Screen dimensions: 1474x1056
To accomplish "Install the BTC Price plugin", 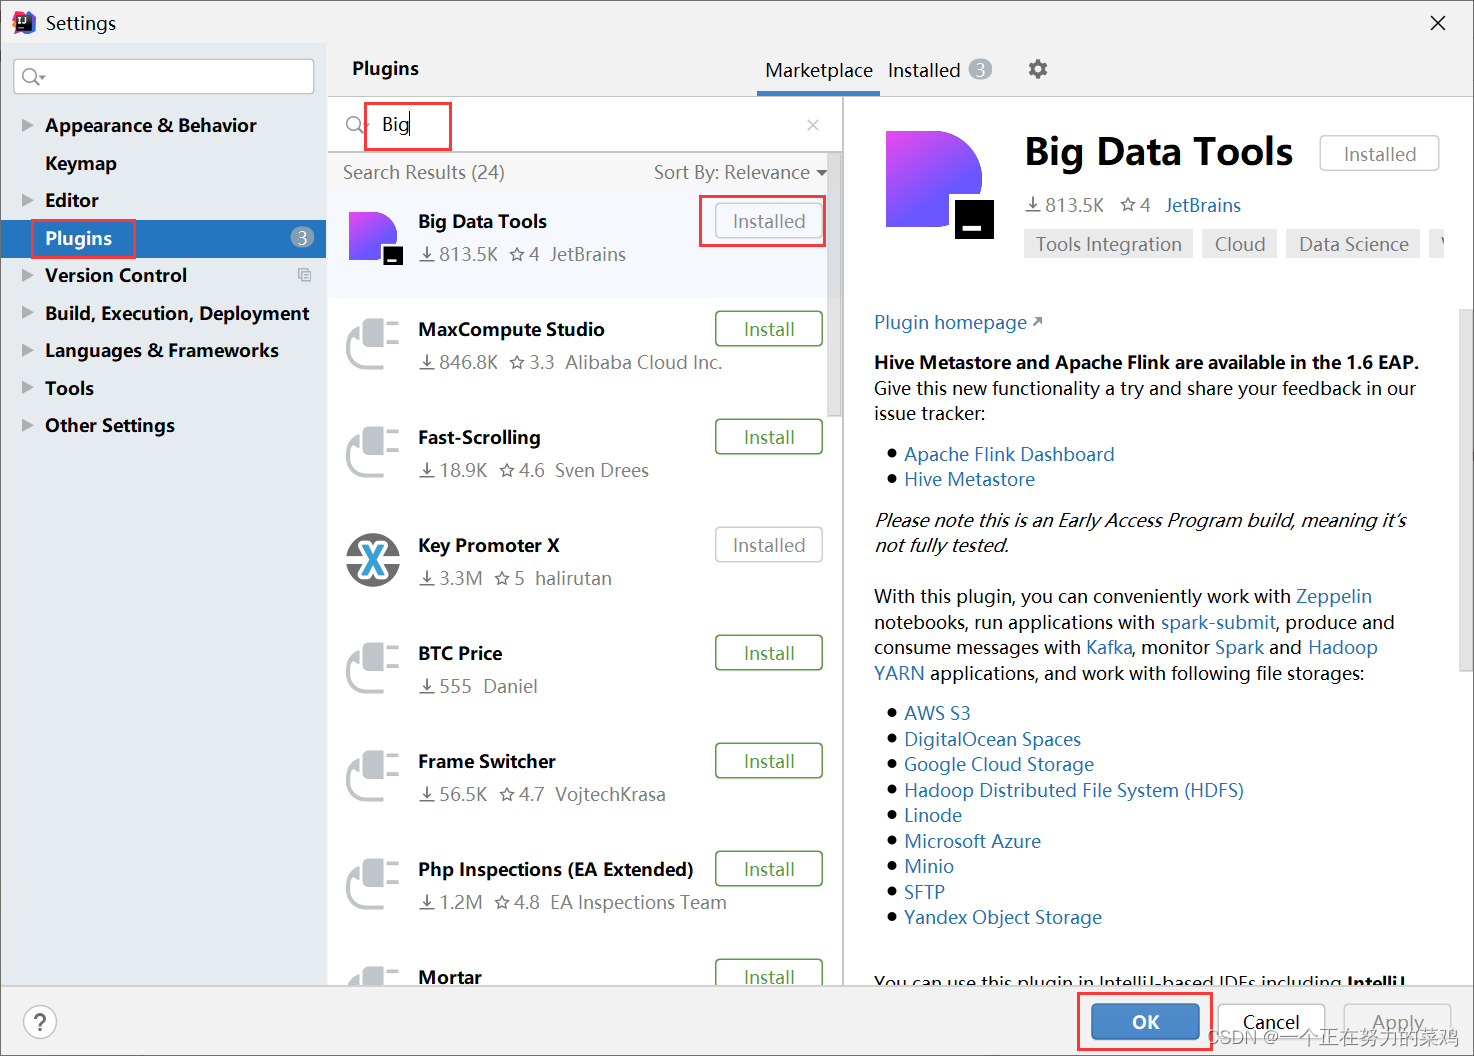I will coord(769,653).
